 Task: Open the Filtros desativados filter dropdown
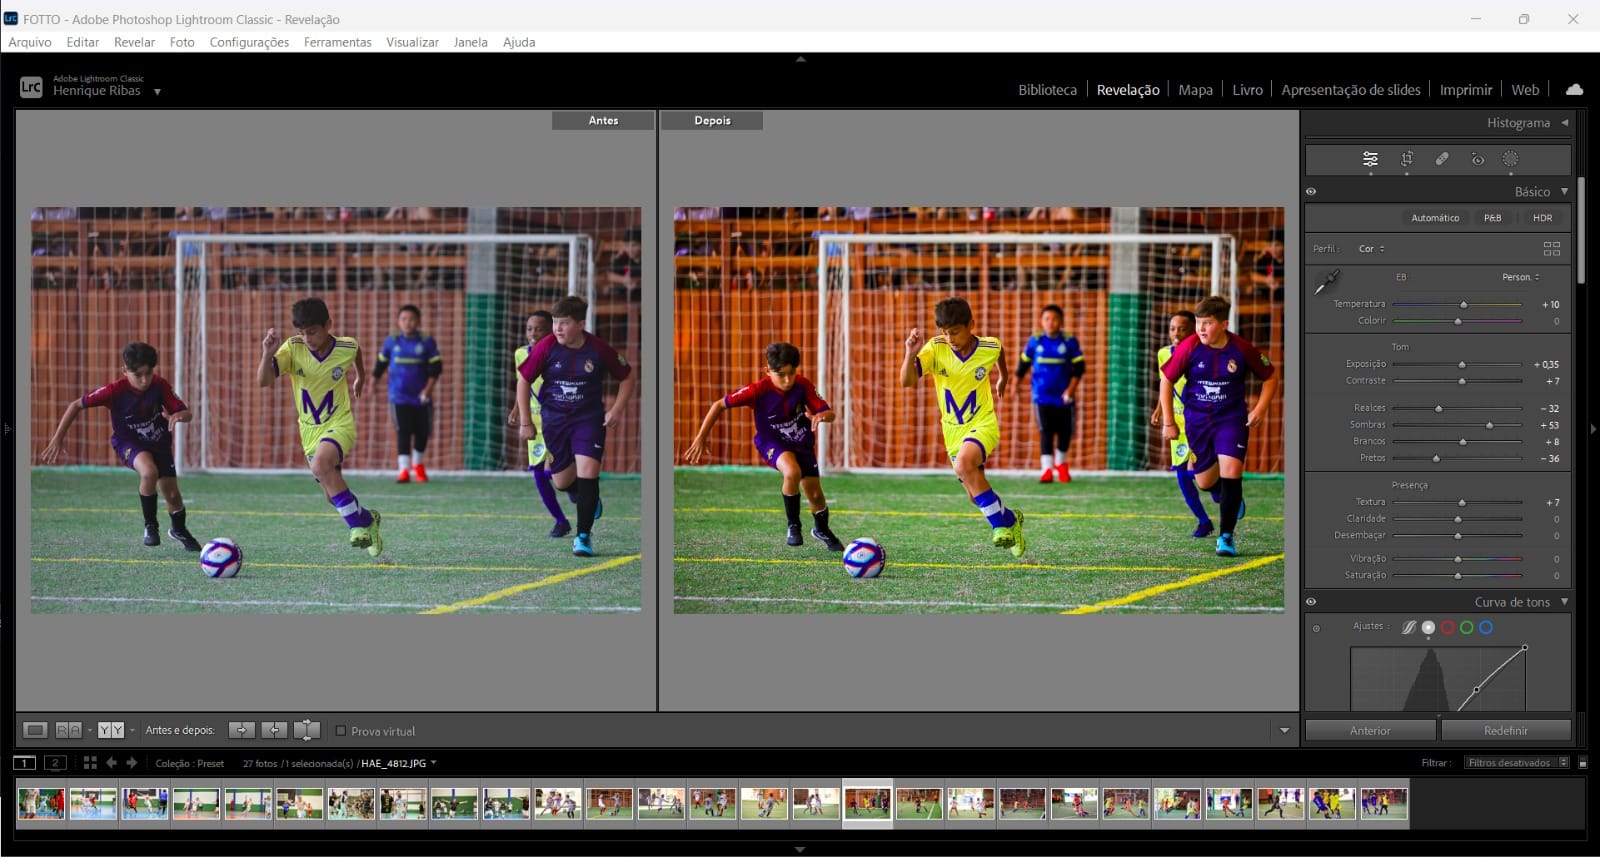pyautogui.click(x=1516, y=763)
